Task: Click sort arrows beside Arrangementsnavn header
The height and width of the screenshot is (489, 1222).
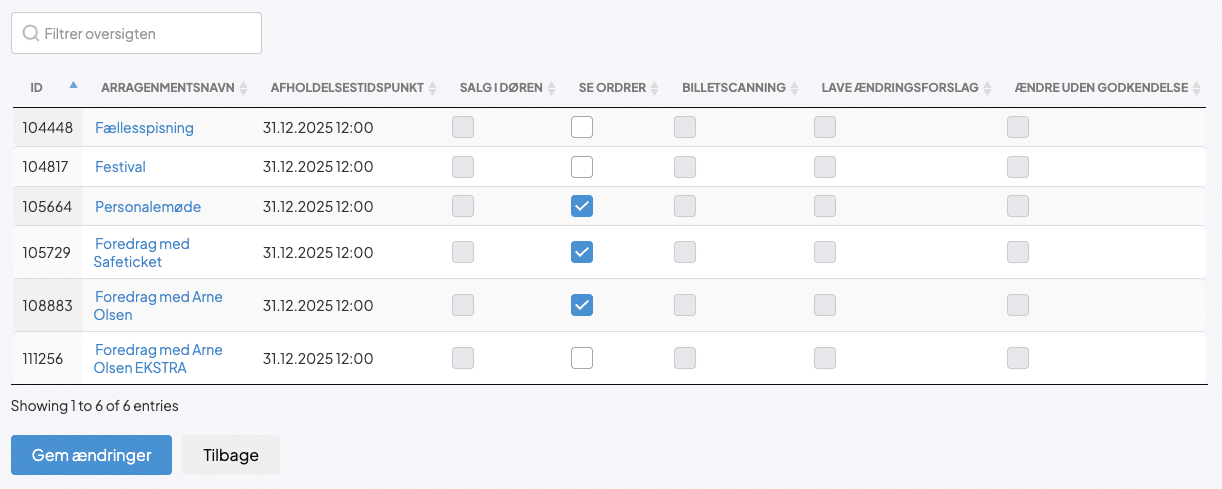Action: coord(243,88)
